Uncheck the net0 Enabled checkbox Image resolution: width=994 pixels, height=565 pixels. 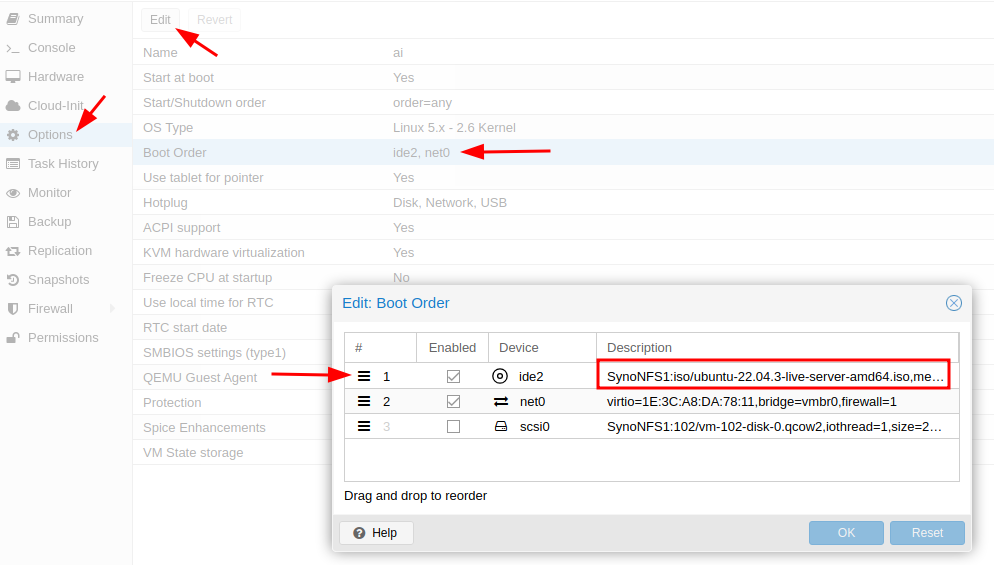pos(453,401)
